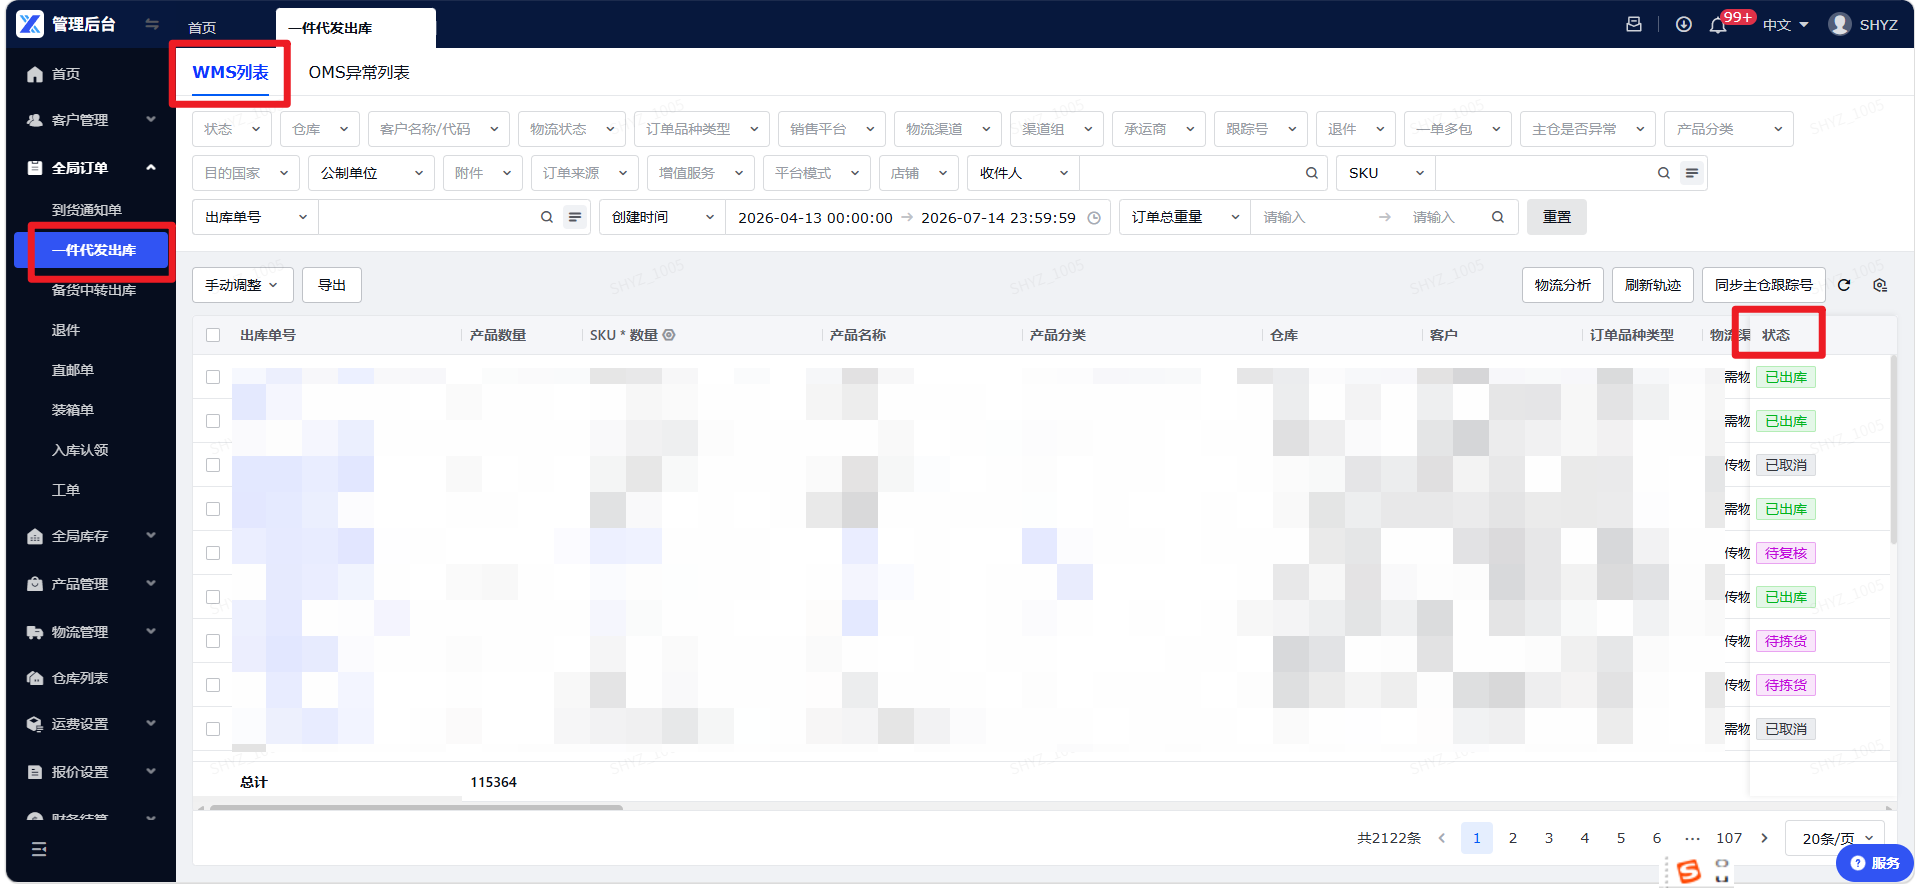Click search icon in SKU field

pos(1663,173)
